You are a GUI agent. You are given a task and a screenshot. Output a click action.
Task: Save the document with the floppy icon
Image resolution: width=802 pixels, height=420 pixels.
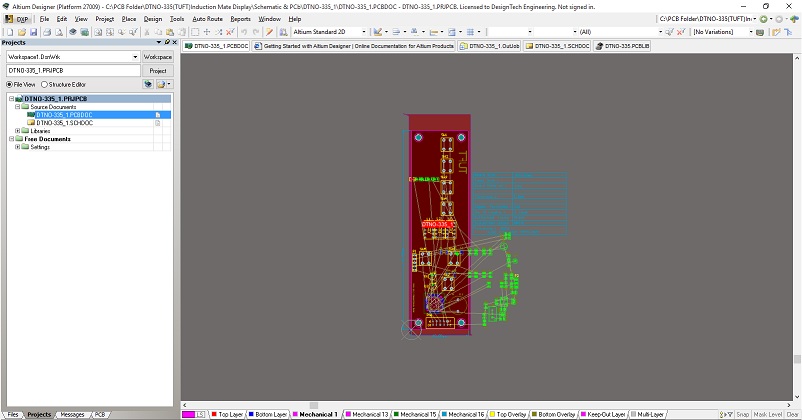33,32
